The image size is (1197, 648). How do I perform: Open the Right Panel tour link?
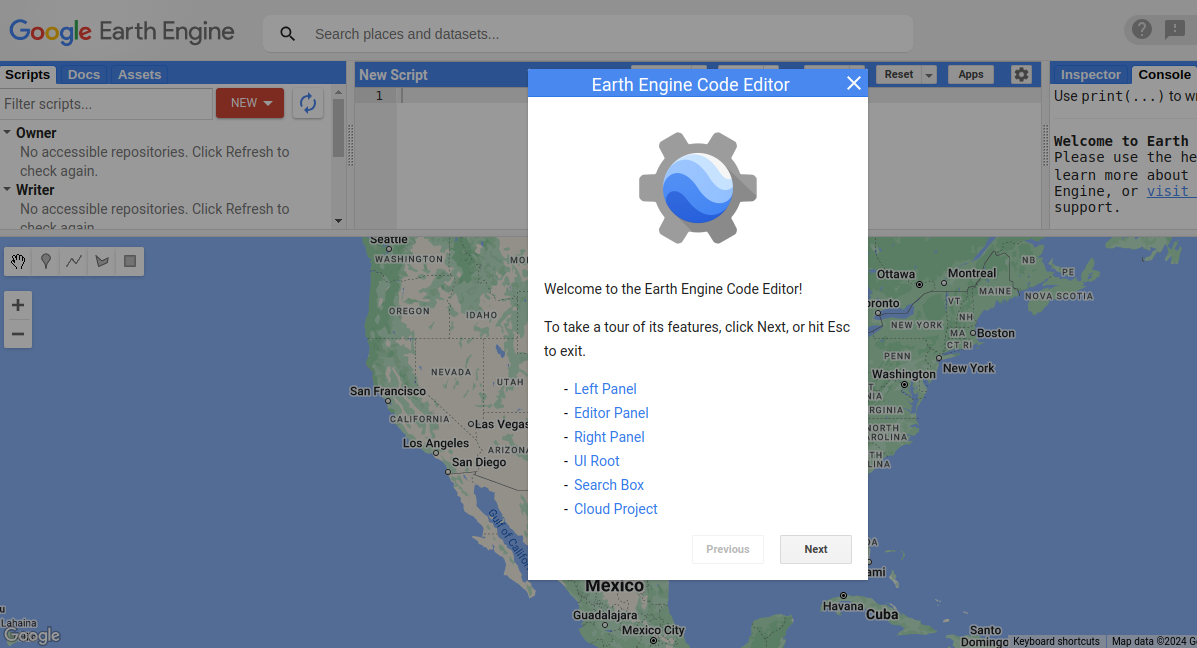click(609, 437)
